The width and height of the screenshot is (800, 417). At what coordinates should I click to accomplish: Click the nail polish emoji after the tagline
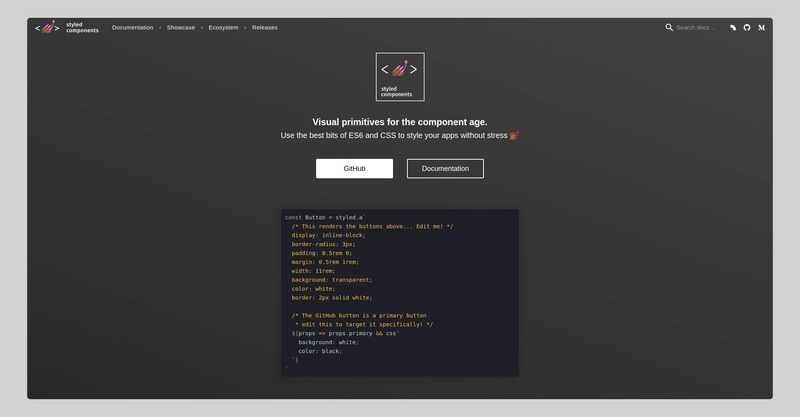tap(514, 135)
